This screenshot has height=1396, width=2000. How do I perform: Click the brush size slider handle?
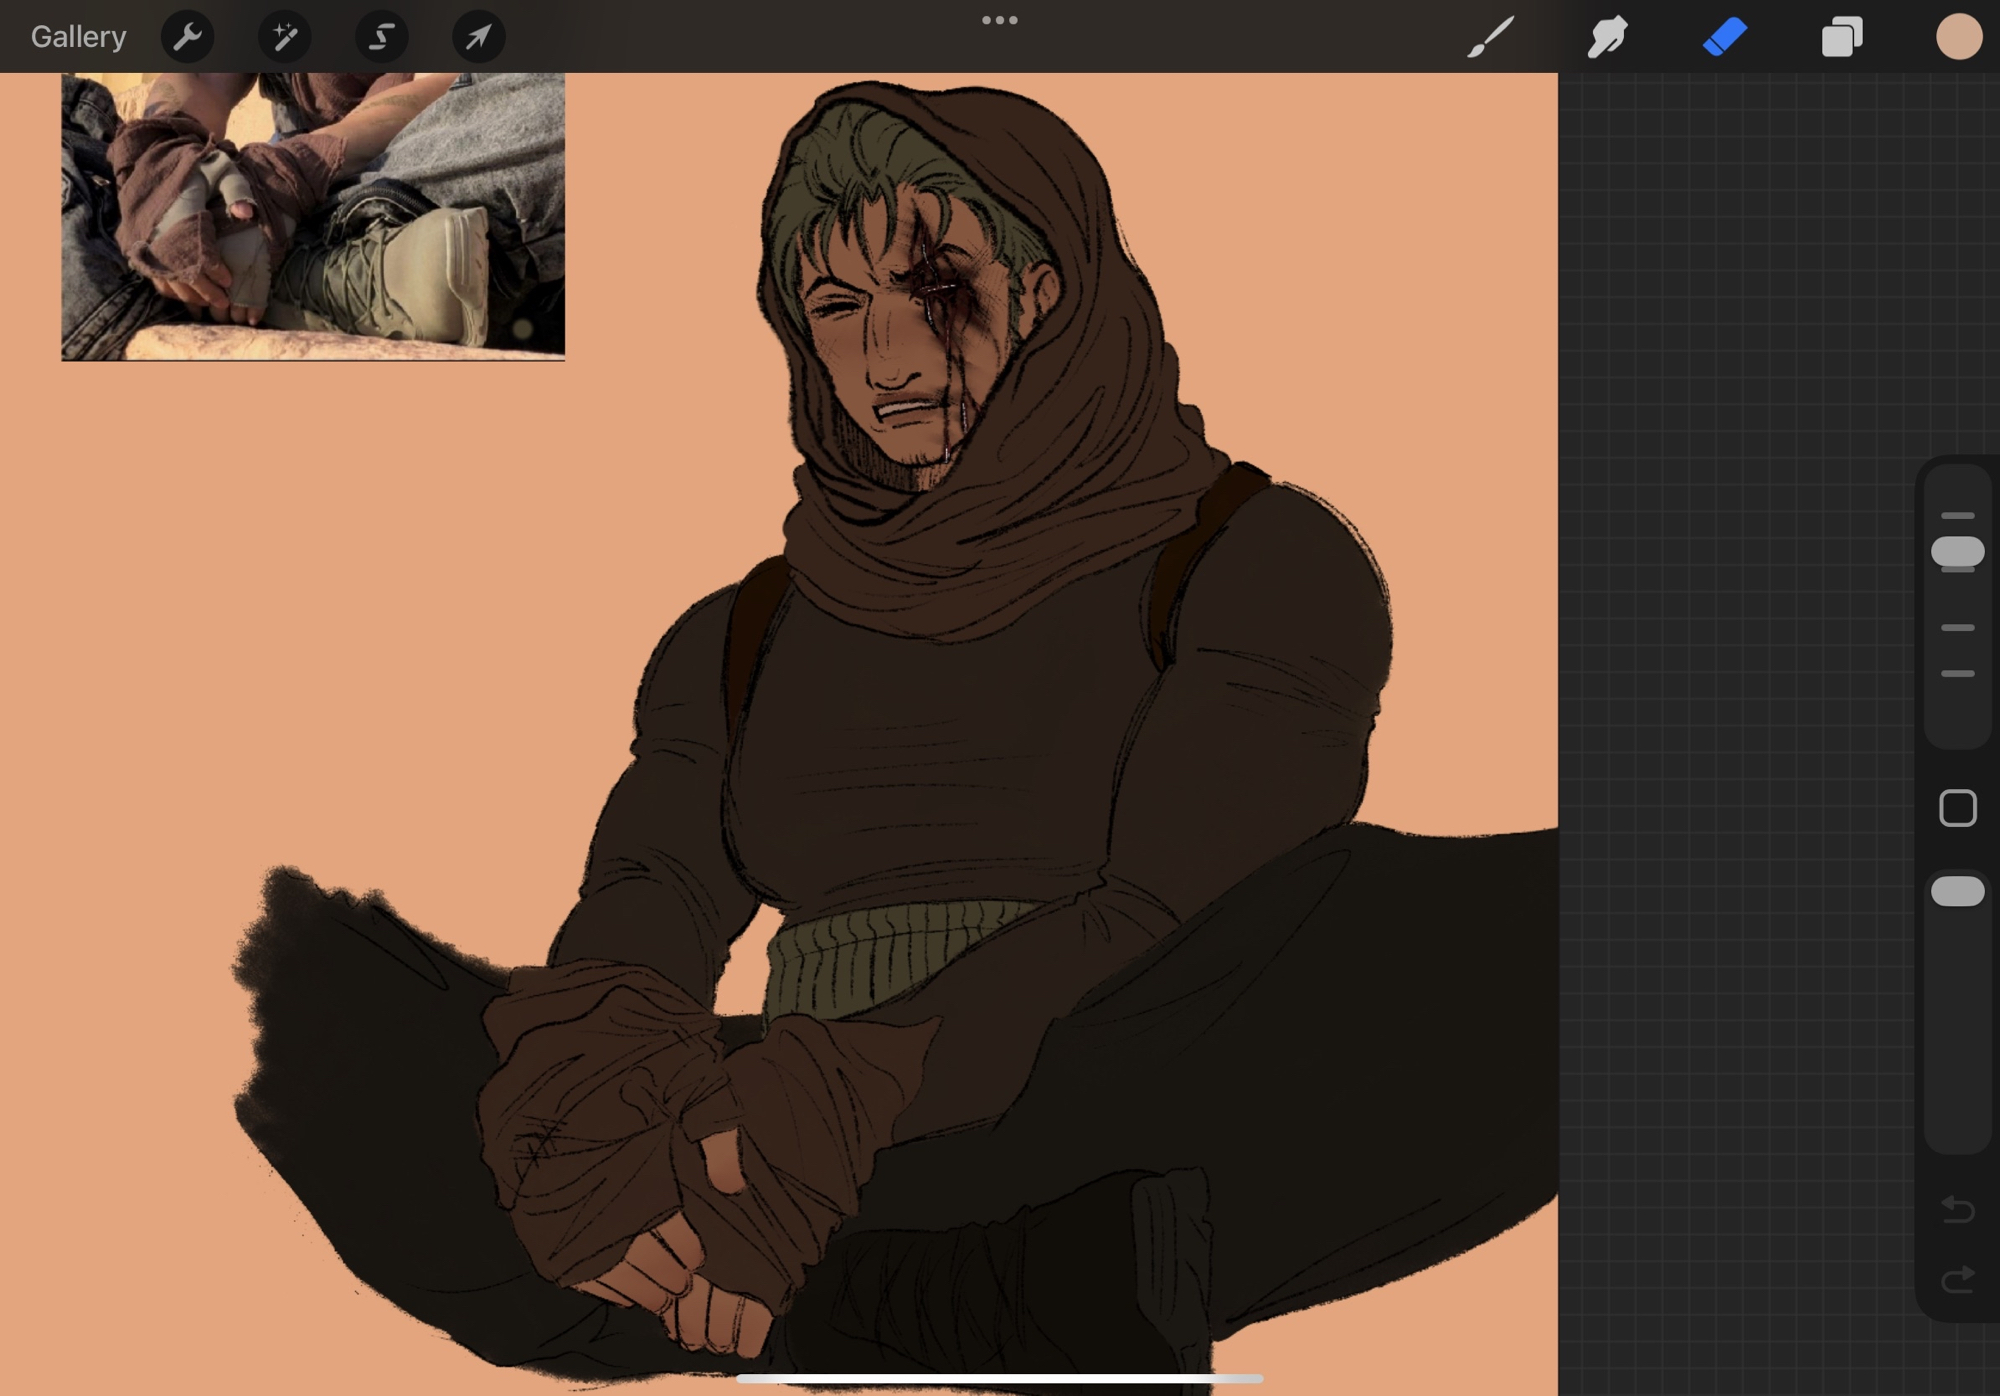point(1957,551)
